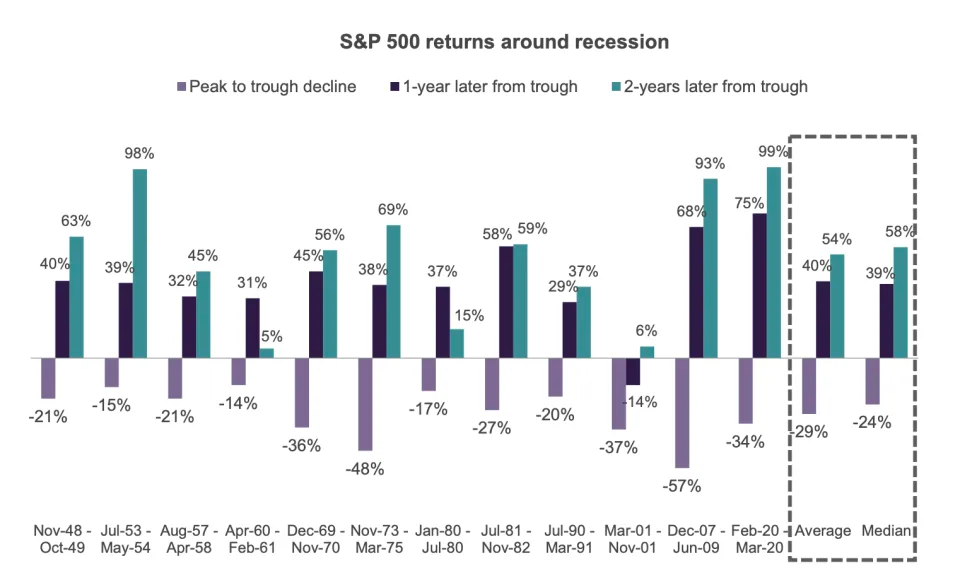
Task: Click the 98% teal bar for Jul-53 to May-54
Action: 139,263
